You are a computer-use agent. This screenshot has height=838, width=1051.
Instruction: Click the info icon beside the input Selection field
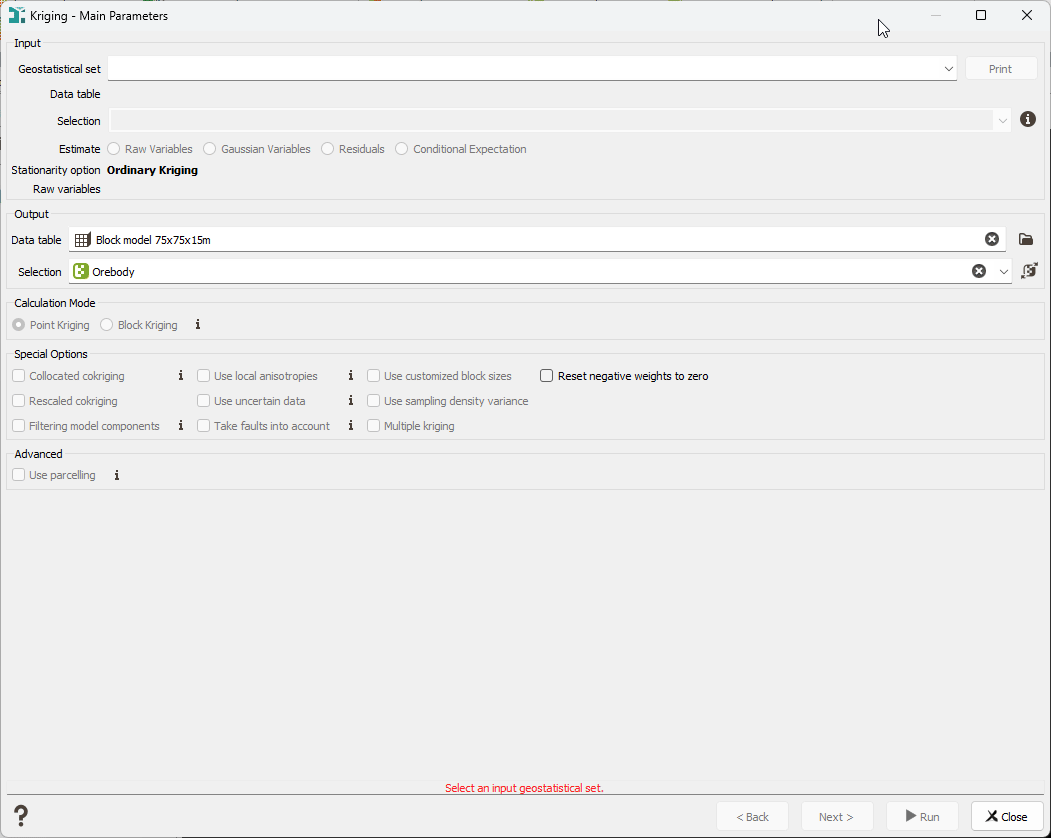click(1028, 119)
